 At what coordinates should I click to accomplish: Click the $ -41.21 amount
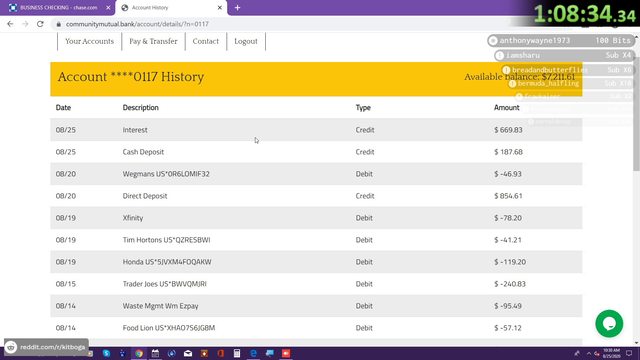(508, 240)
